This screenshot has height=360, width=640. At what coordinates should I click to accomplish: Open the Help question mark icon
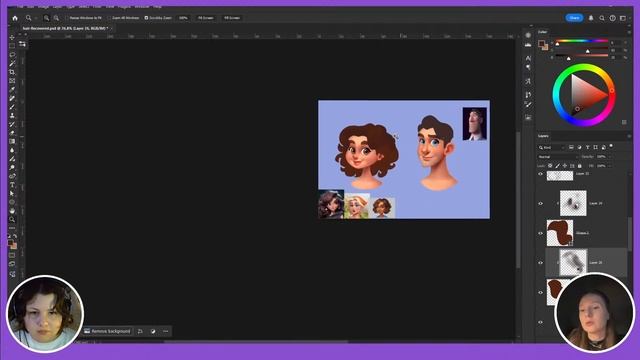(613, 18)
